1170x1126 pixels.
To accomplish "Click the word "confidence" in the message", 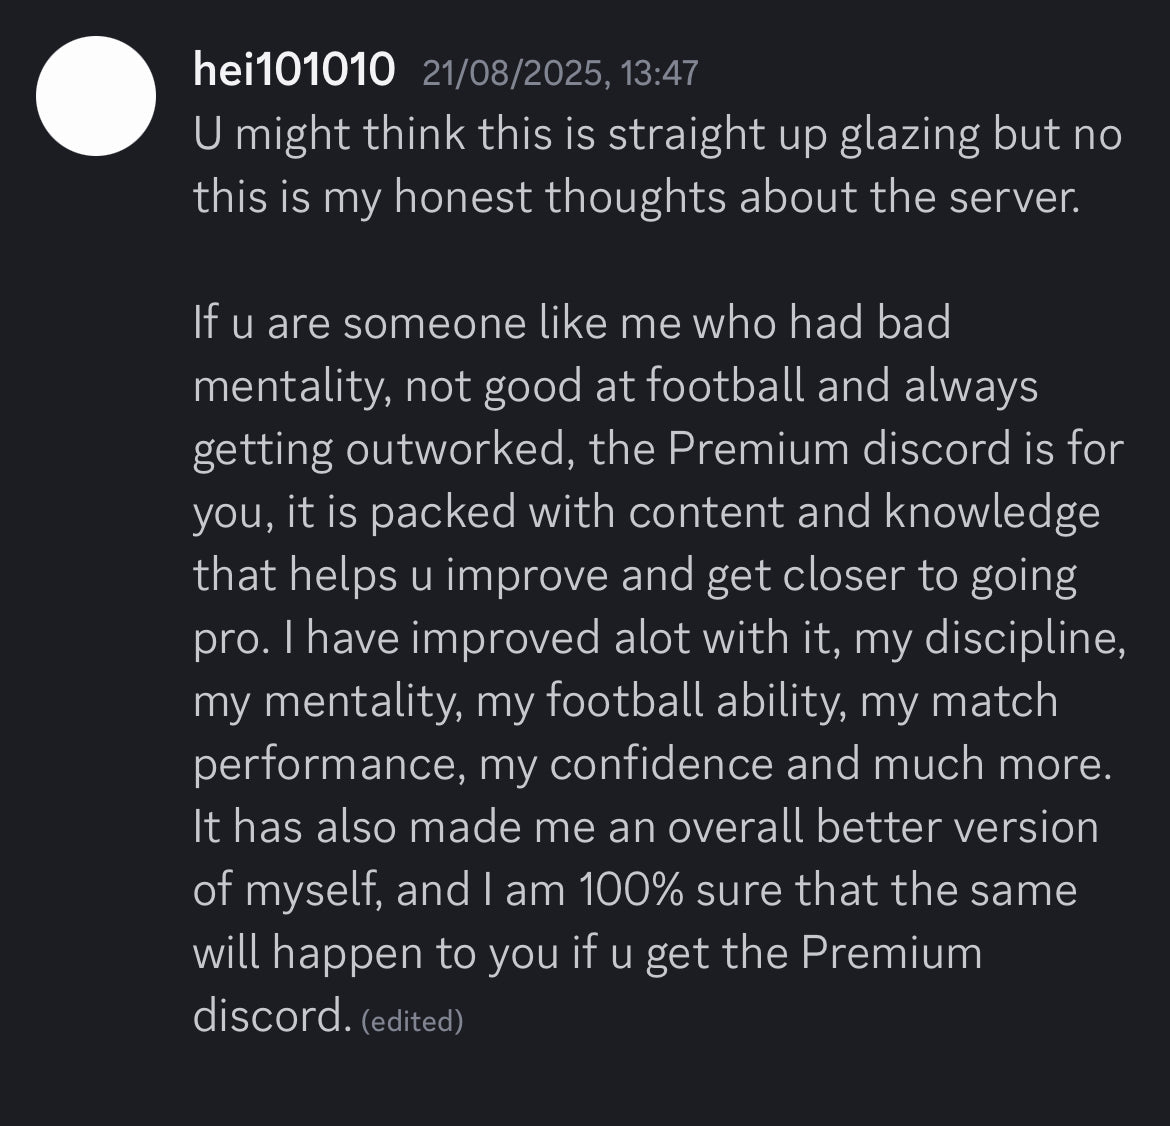I will click(661, 764).
